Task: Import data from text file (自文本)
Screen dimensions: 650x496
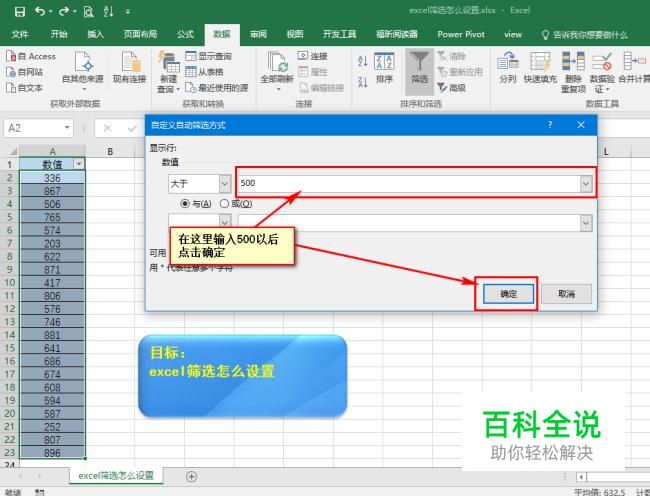Action: click(x=25, y=88)
